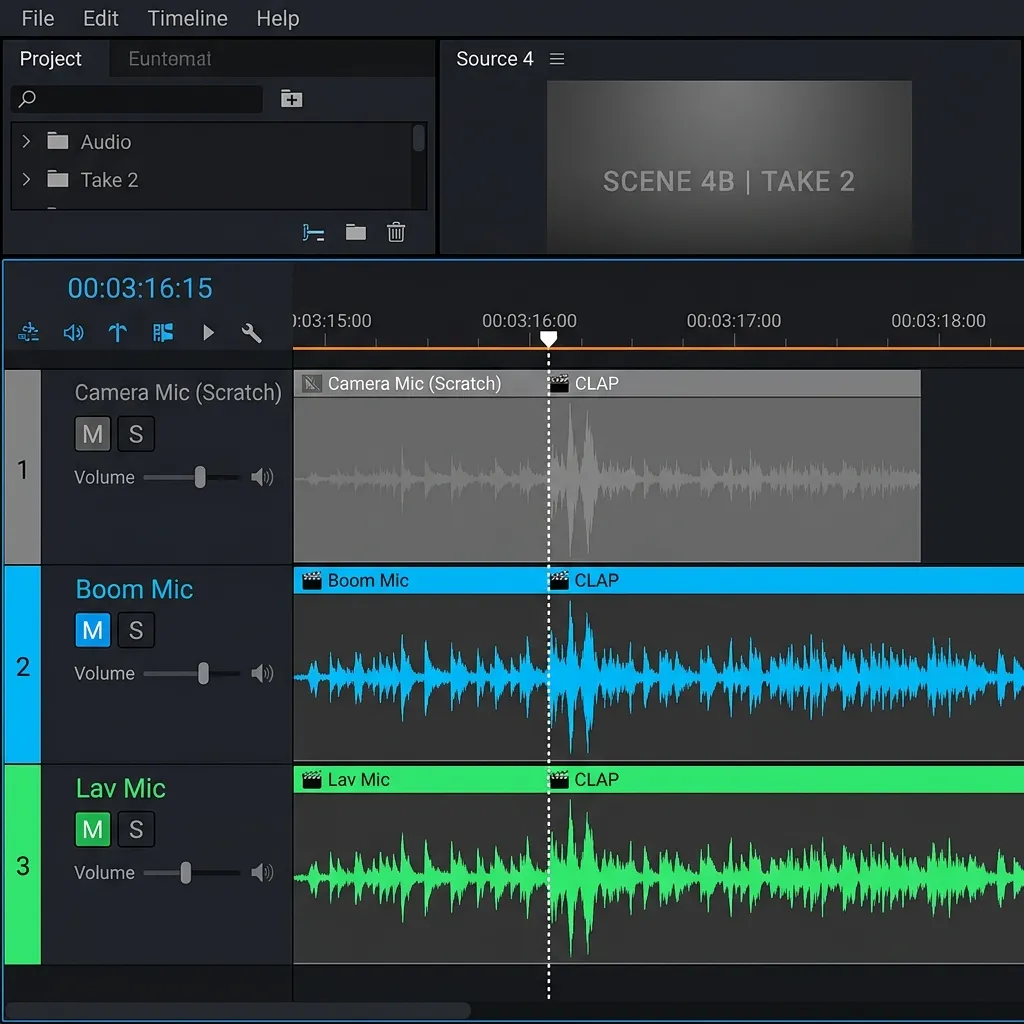Unmute the Boom Mic track
Screen dimensions: 1024x1024
tap(93, 630)
